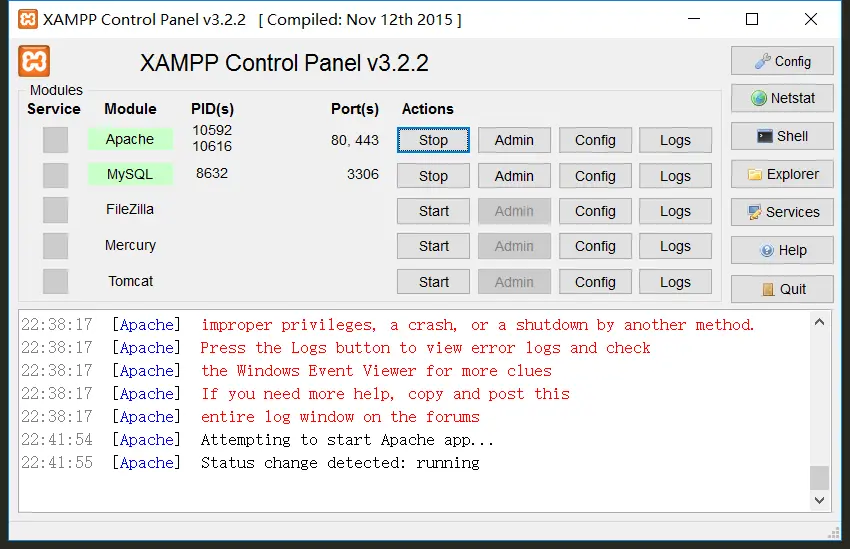The width and height of the screenshot is (850, 549).
Task: Open Explorer with the folder icon
Action: pyautogui.click(x=782, y=174)
